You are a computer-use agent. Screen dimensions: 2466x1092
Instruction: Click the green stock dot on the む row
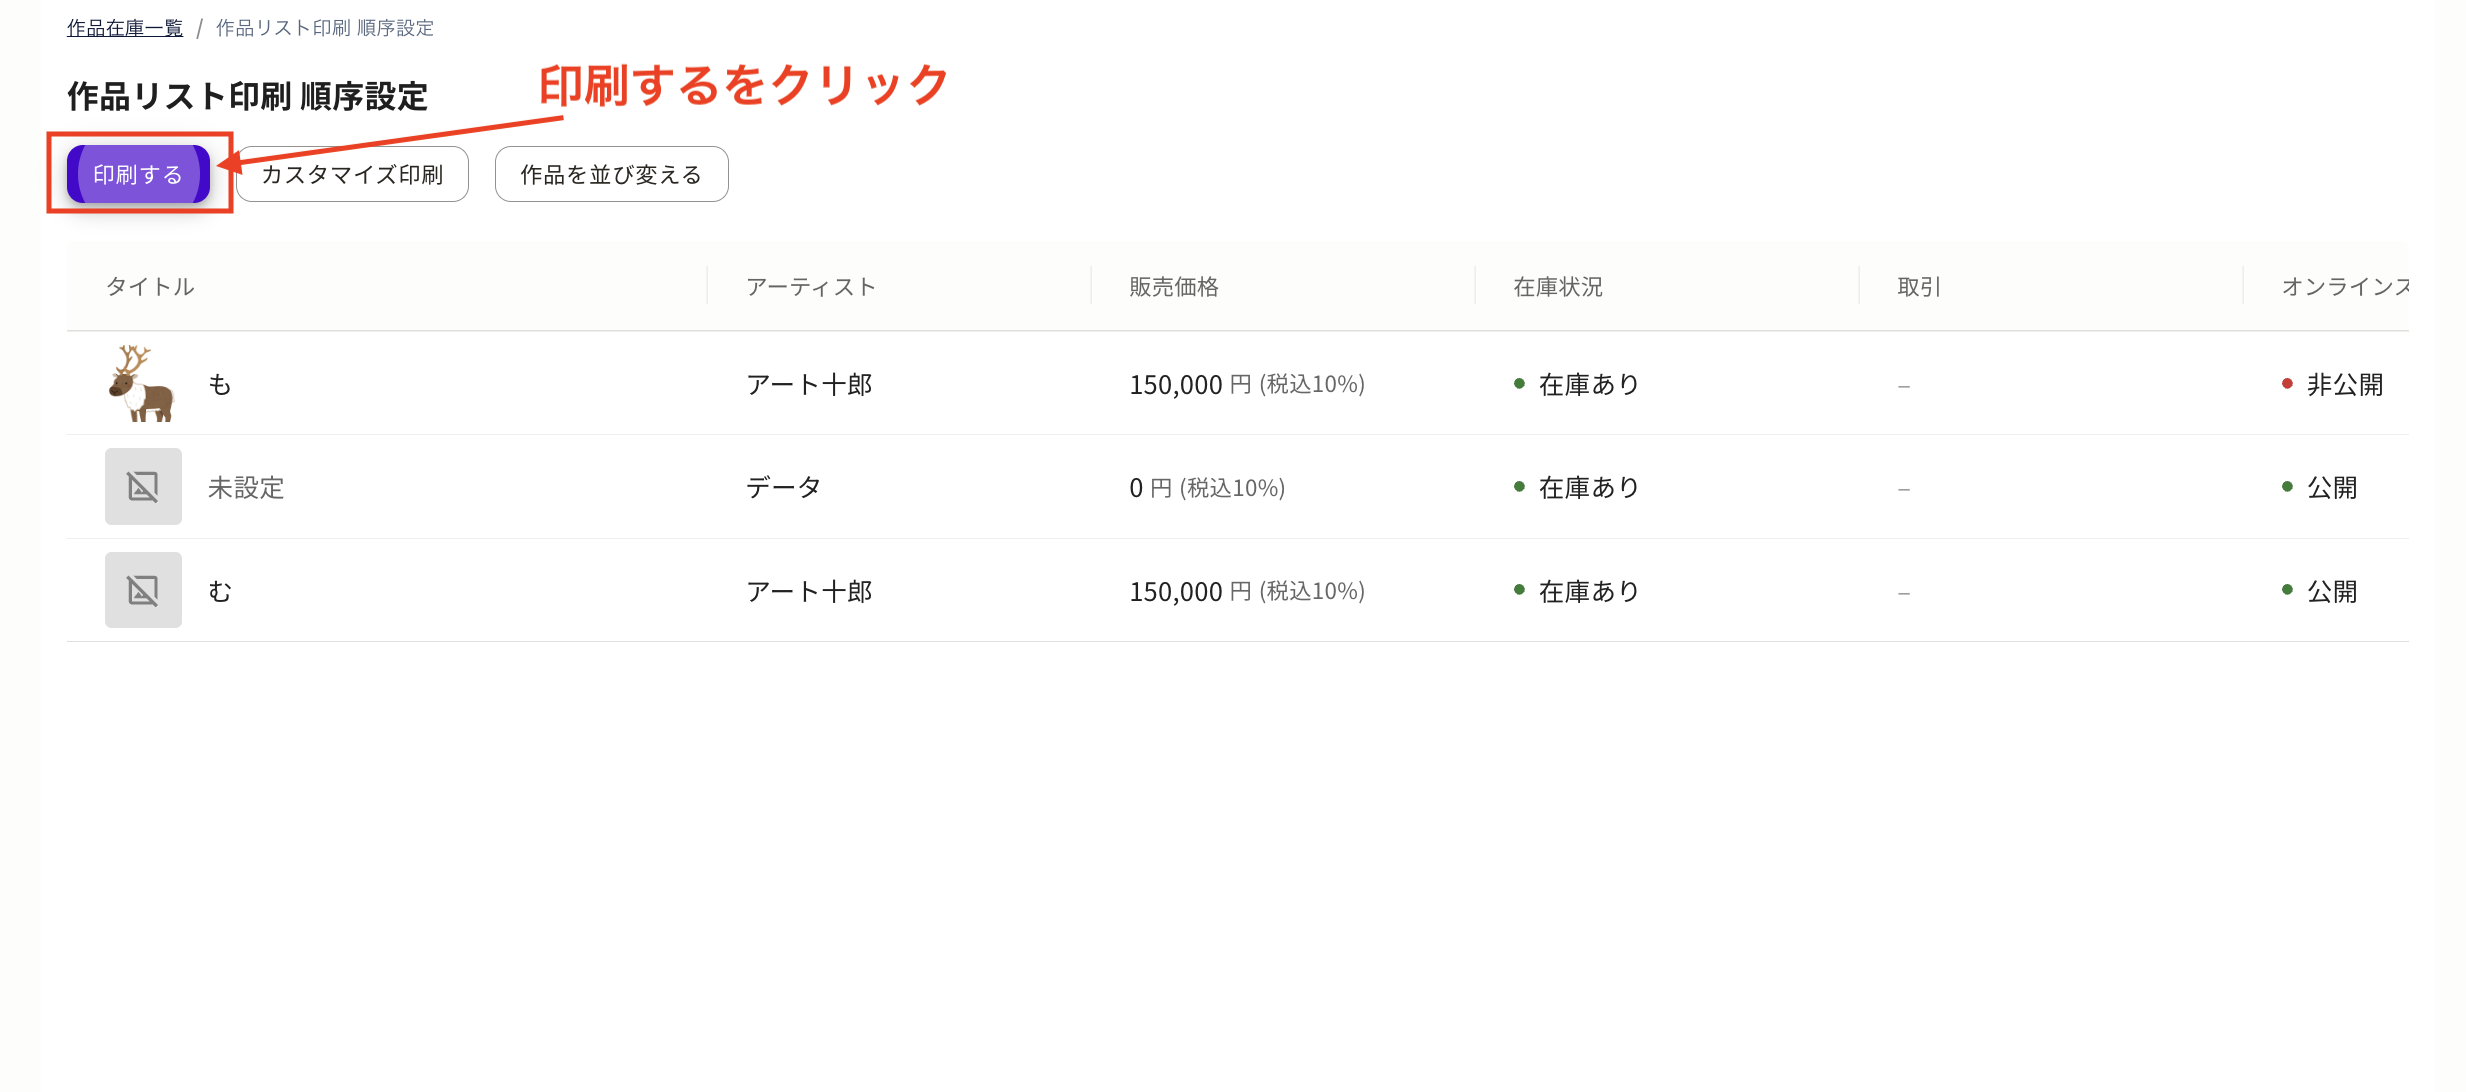(1520, 590)
